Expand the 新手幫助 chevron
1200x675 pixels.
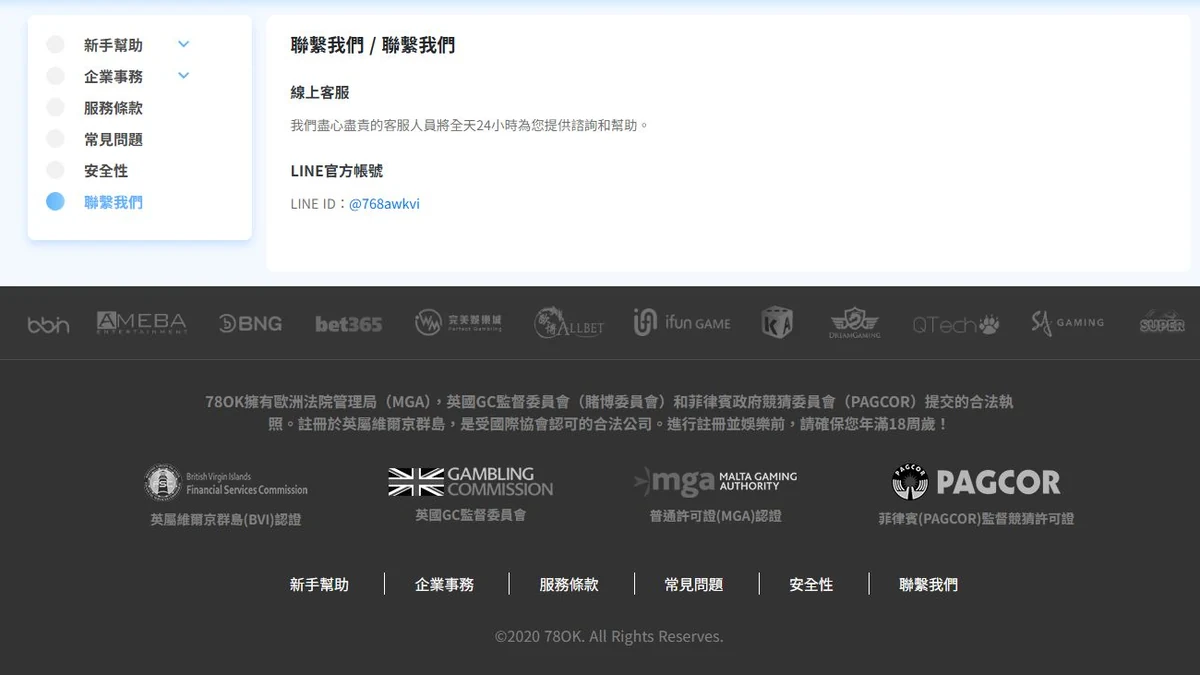click(183, 44)
